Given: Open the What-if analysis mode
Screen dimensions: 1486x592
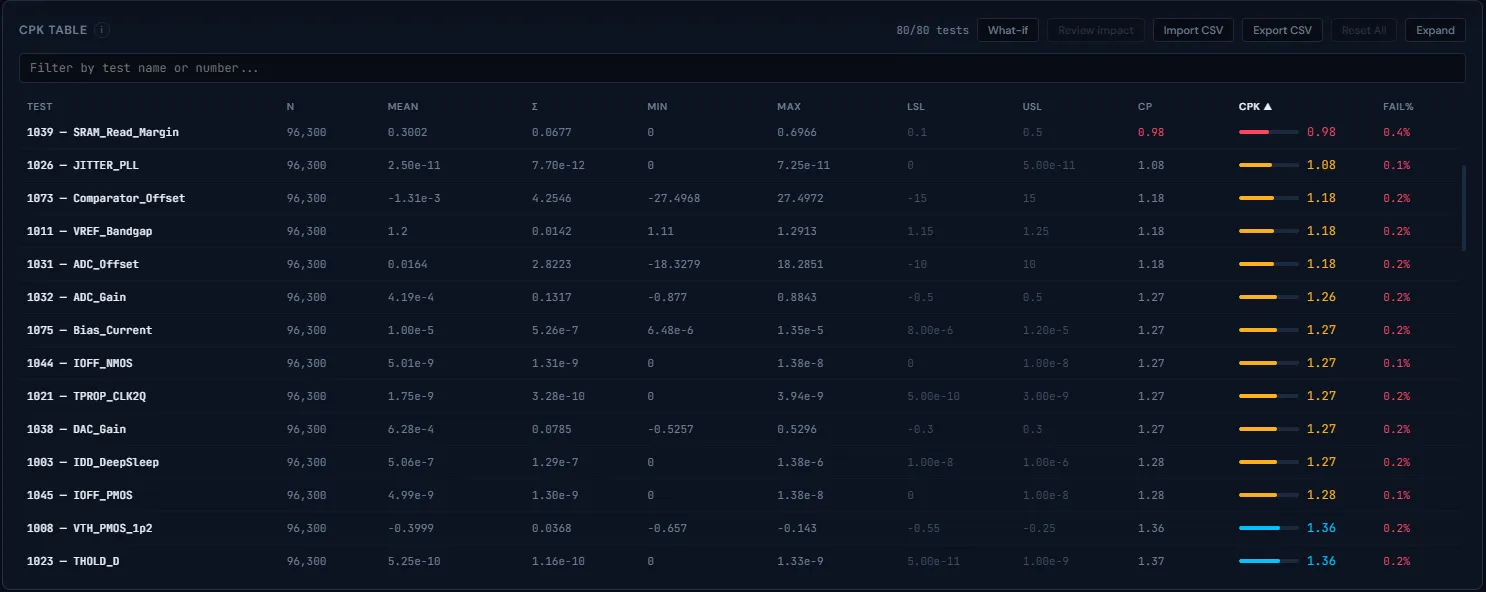Looking at the screenshot, I should point(1007,30).
